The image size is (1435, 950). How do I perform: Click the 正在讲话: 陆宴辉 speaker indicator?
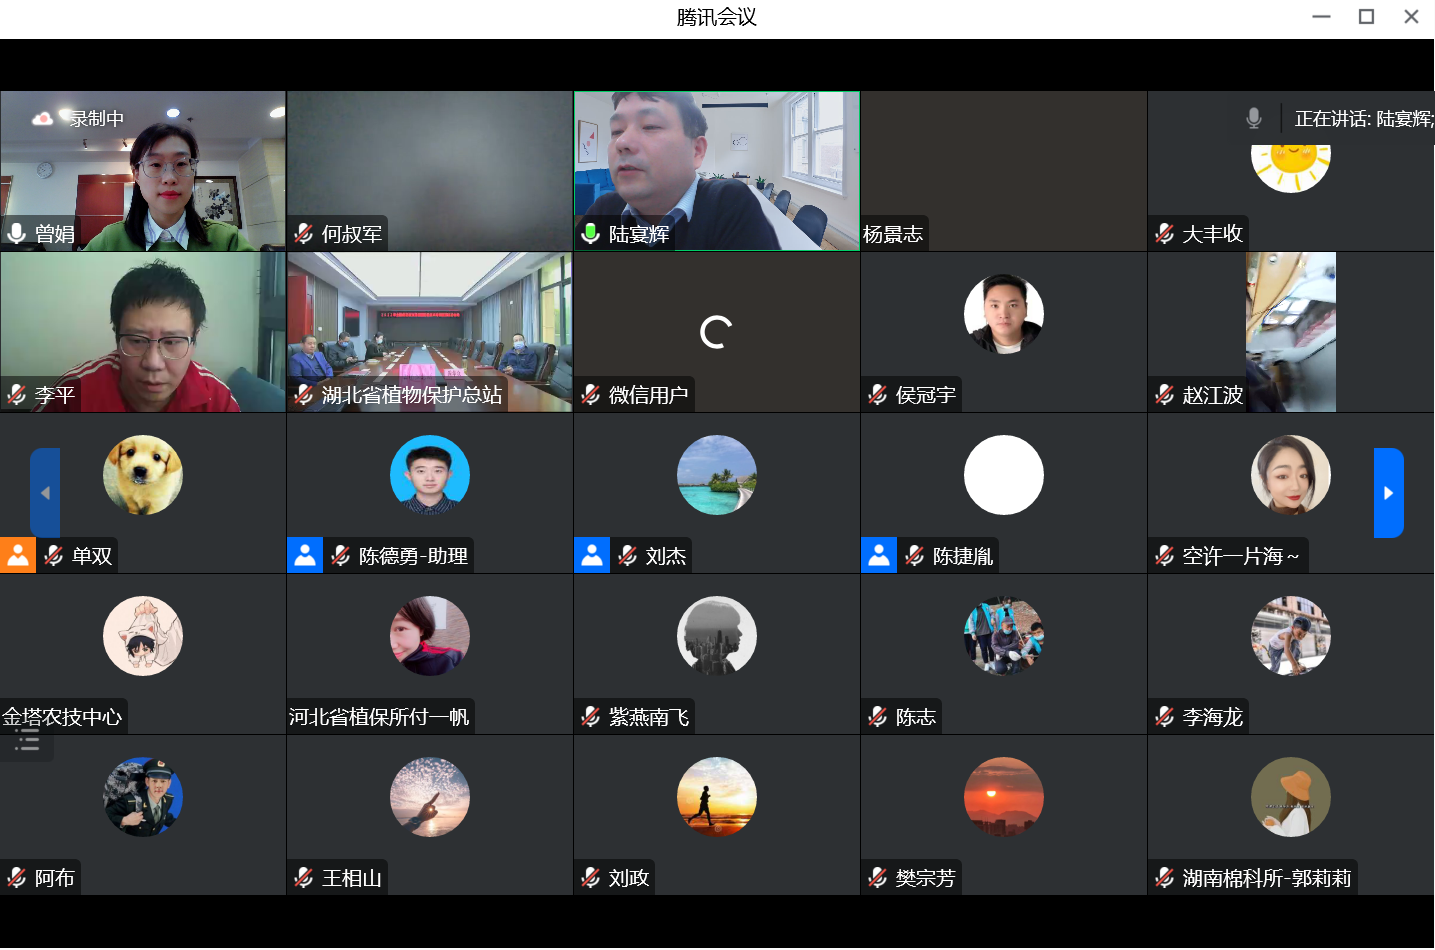1364,119
